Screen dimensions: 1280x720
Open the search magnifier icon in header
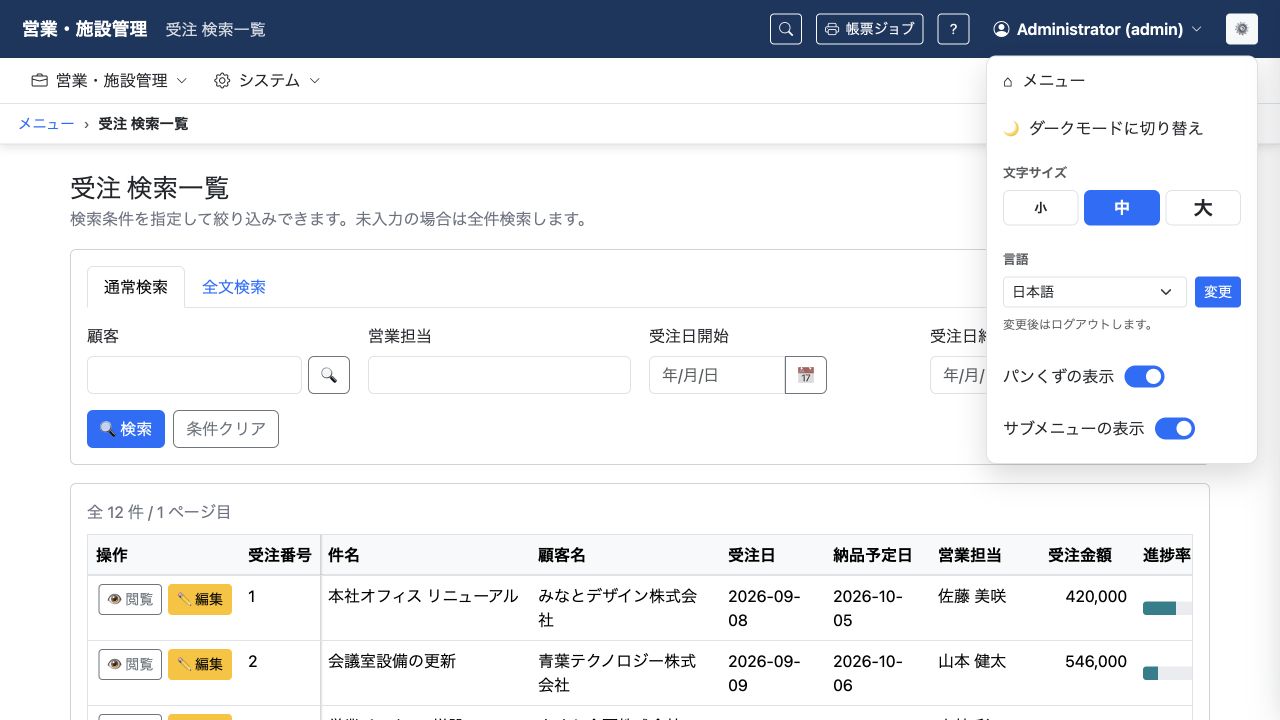pyautogui.click(x=786, y=29)
